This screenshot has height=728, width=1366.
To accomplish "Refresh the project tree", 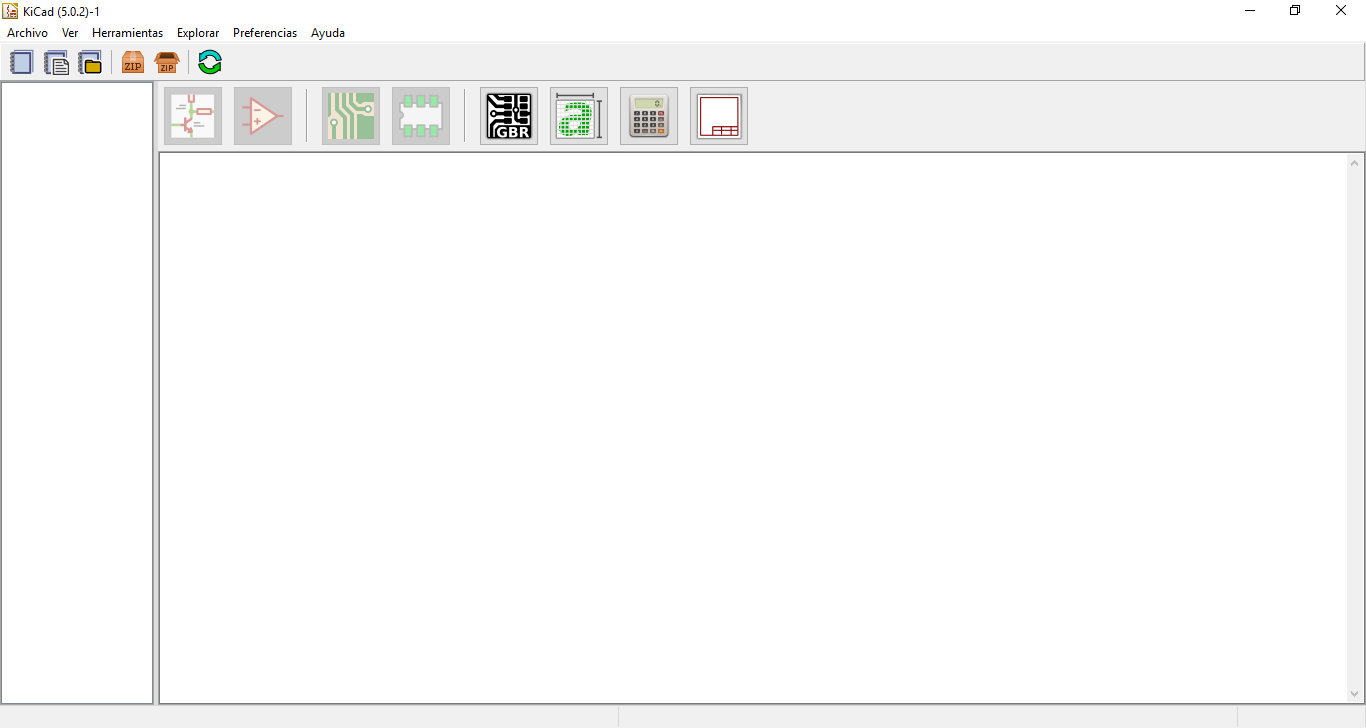I will [210, 63].
